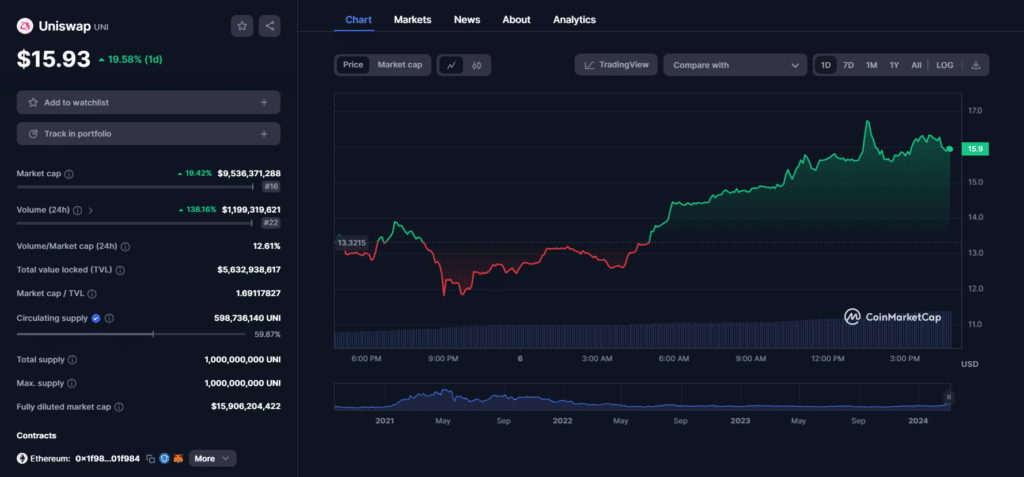Switch to line chart view
Viewport: 1024px width, 477px height.
[451, 65]
